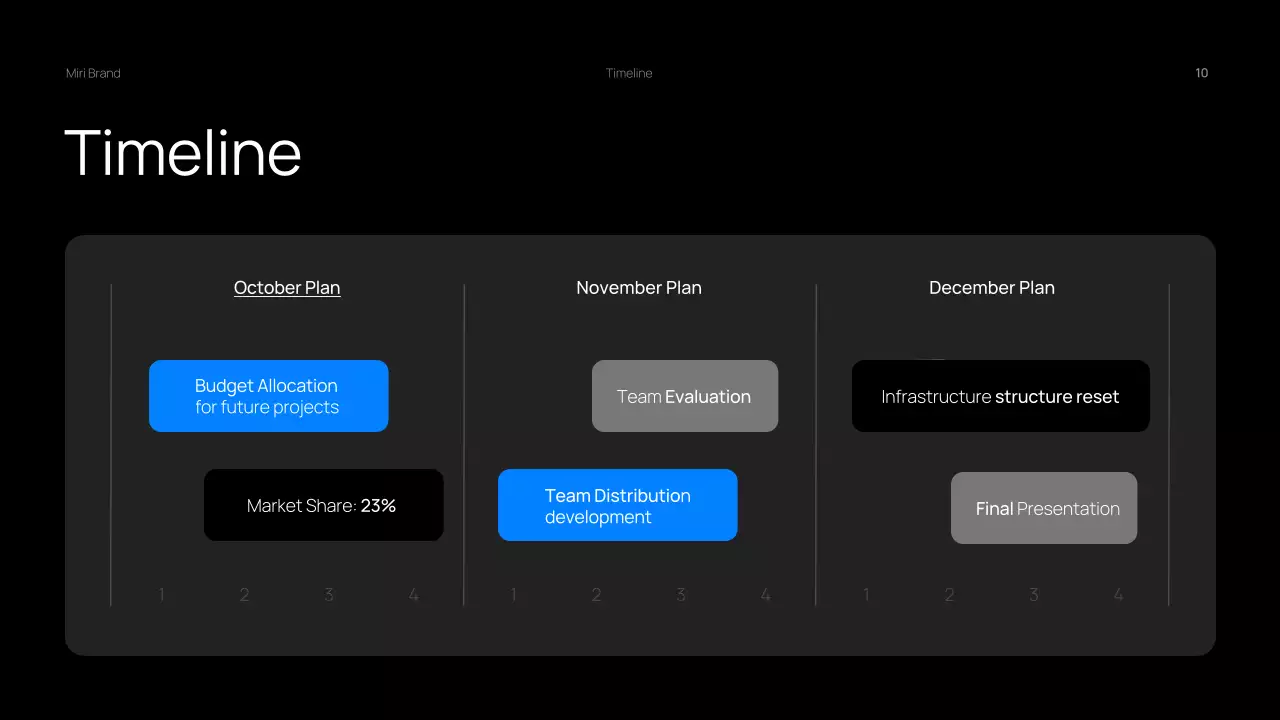The height and width of the screenshot is (720, 1280).
Task: Click week 2 marker in November
Action: pos(596,595)
